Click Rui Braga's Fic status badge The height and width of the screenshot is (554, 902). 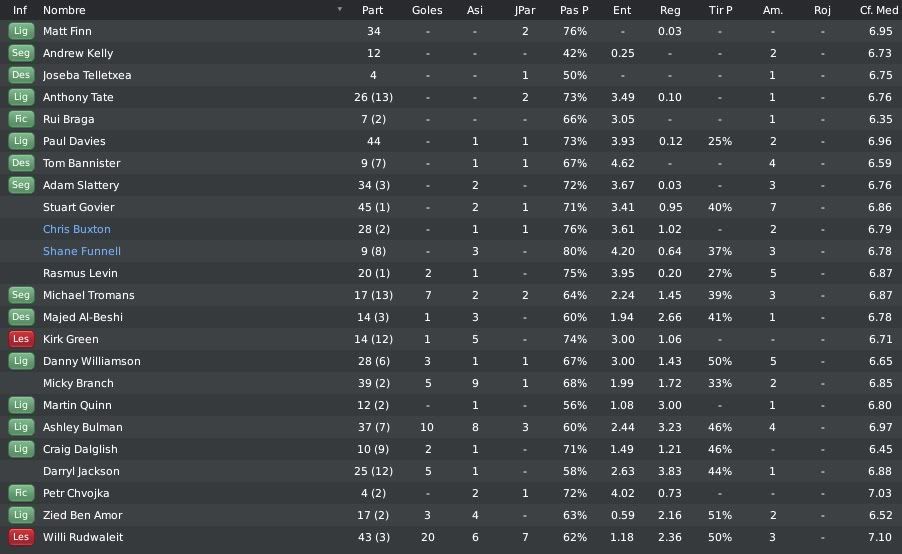click(21, 119)
